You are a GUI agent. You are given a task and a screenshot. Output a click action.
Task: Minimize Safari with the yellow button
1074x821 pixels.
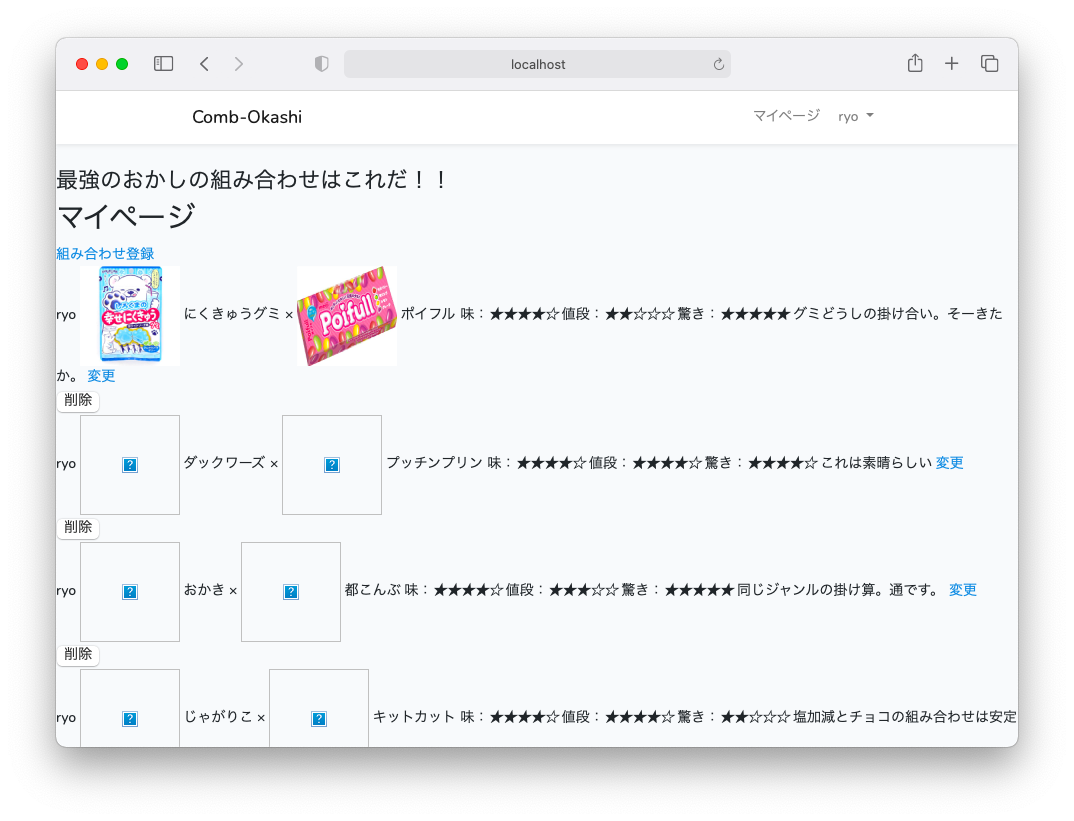102,64
